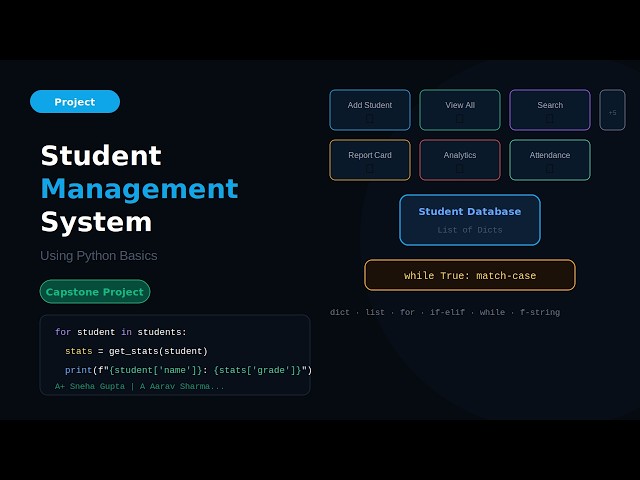Select the Search card

550,110
